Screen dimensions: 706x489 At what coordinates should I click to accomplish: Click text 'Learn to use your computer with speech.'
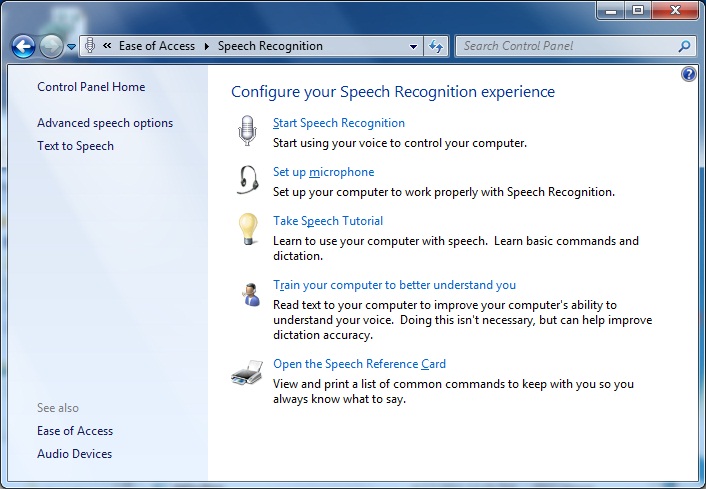coord(380,241)
